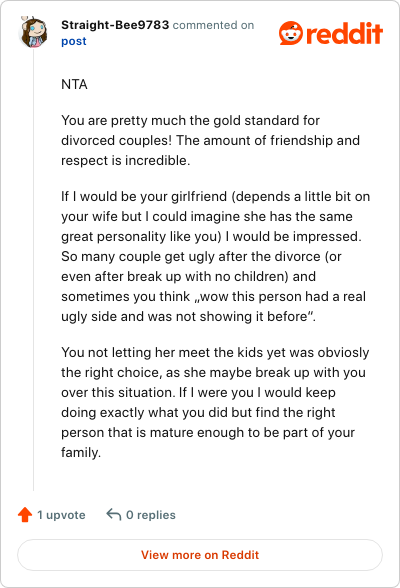Open Straight-Bee9783's avatar image
This screenshot has height=588, width=400.
pyautogui.click(x=33, y=32)
